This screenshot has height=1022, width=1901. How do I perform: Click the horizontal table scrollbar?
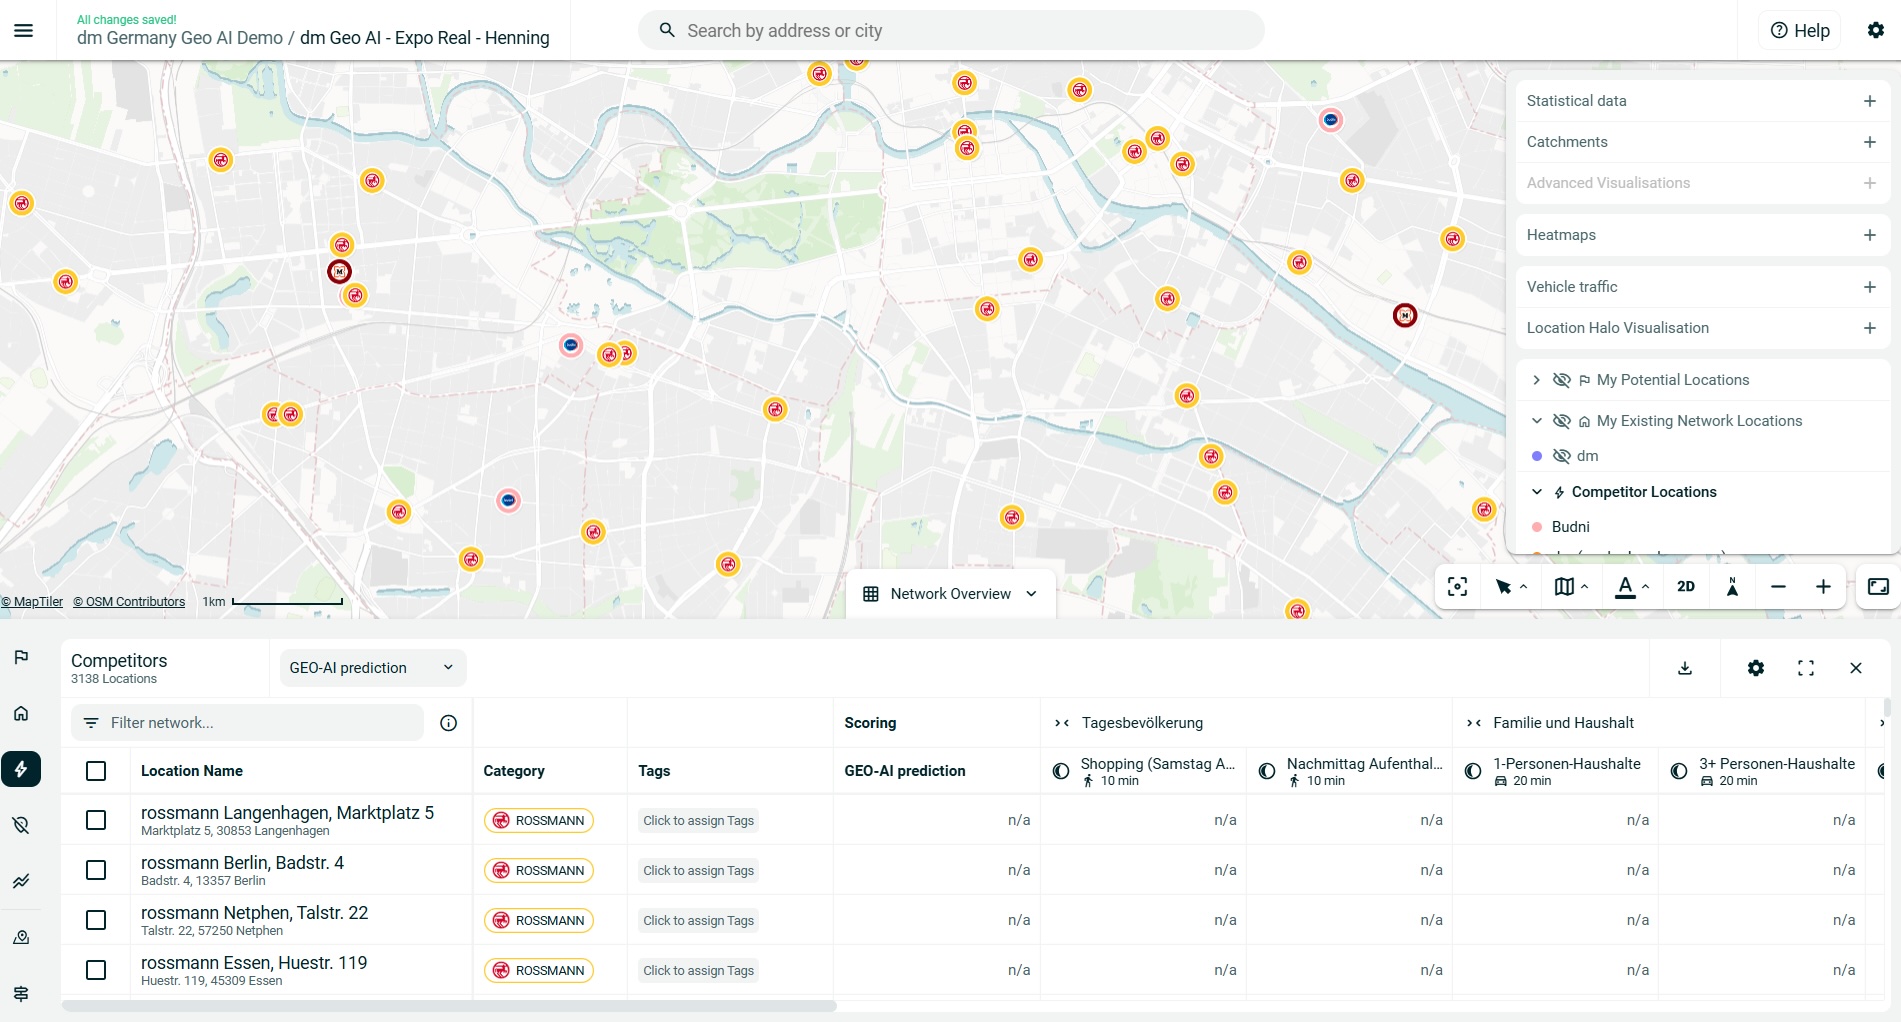[449, 1006]
